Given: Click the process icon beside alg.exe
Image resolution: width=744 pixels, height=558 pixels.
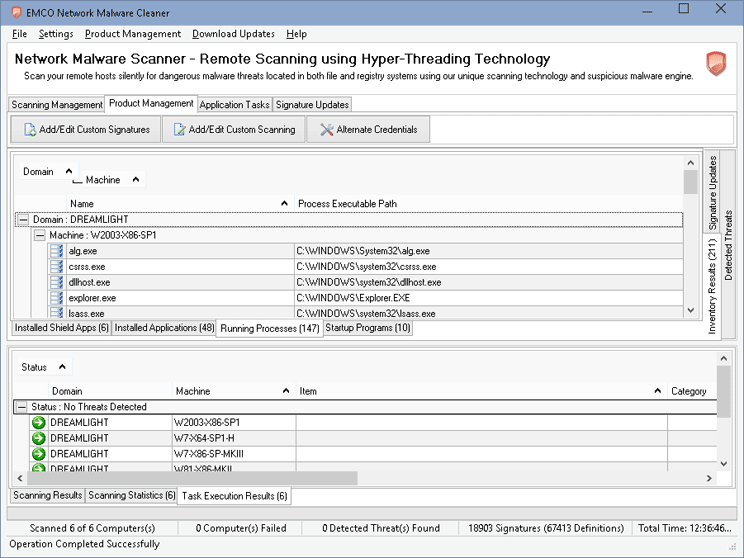Looking at the screenshot, I should 57,251.
